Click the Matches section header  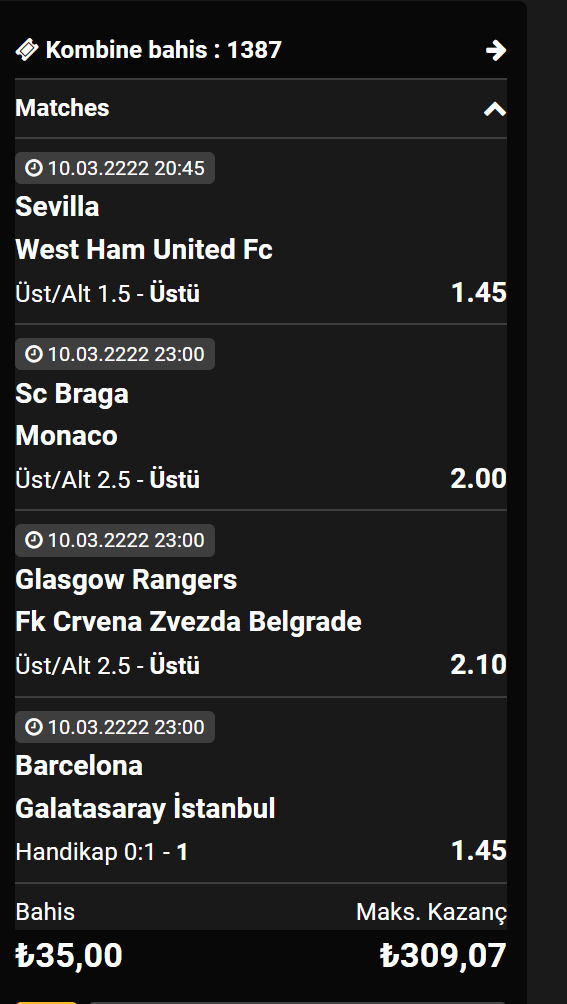260,108
